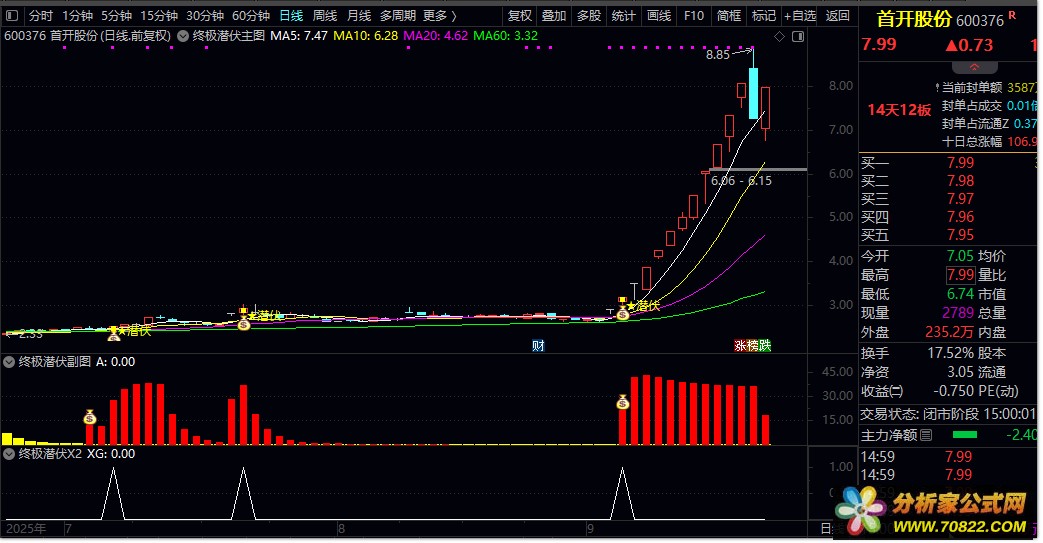The height and width of the screenshot is (543, 1043).
Task: Open F10 company info
Action: pos(694,15)
